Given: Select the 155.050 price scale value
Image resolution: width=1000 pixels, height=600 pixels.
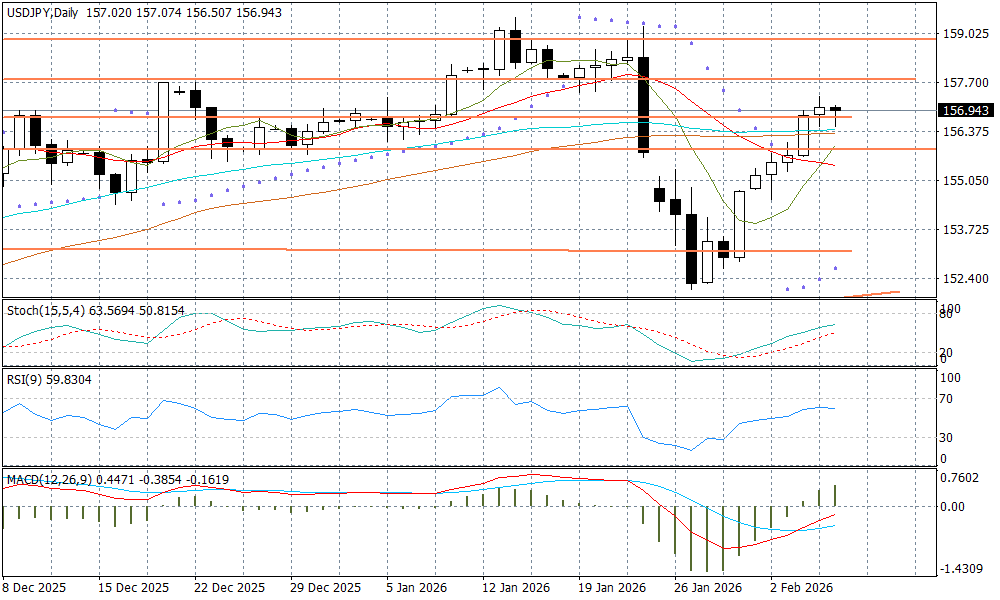Looking at the screenshot, I should [966, 181].
